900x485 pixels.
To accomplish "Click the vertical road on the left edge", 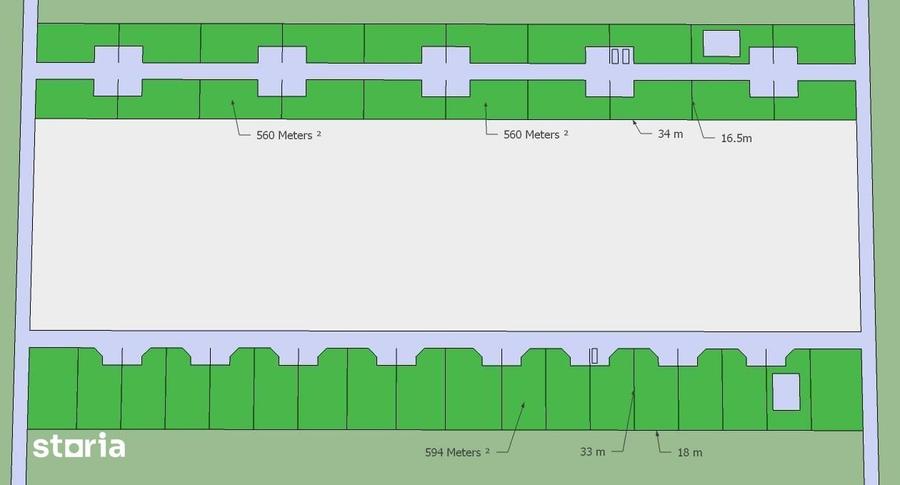I will click(x=22, y=242).
